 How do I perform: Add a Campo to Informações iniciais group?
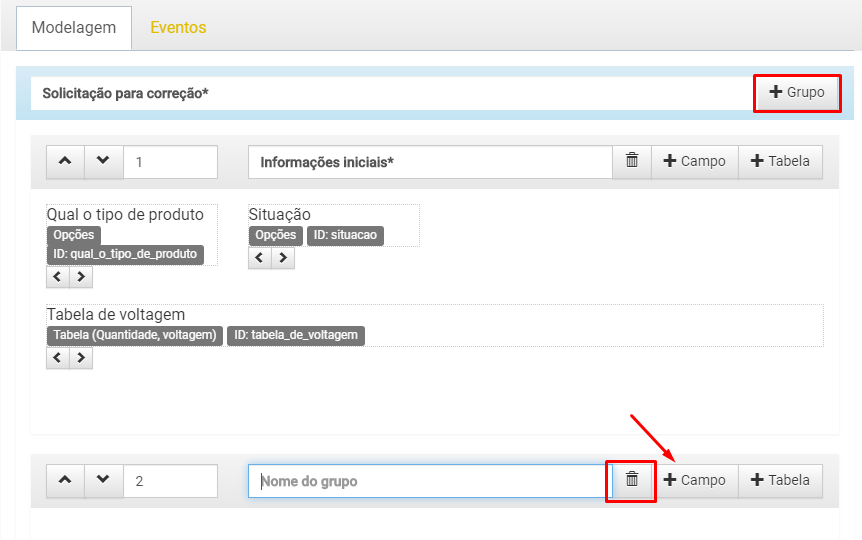click(694, 162)
